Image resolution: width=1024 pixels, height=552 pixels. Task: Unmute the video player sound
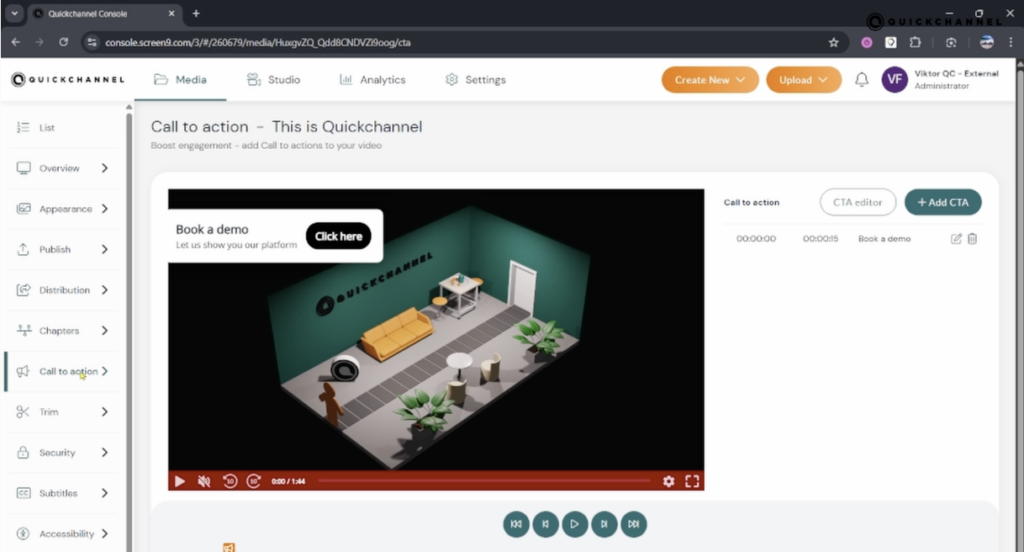click(x=204, y=481)
